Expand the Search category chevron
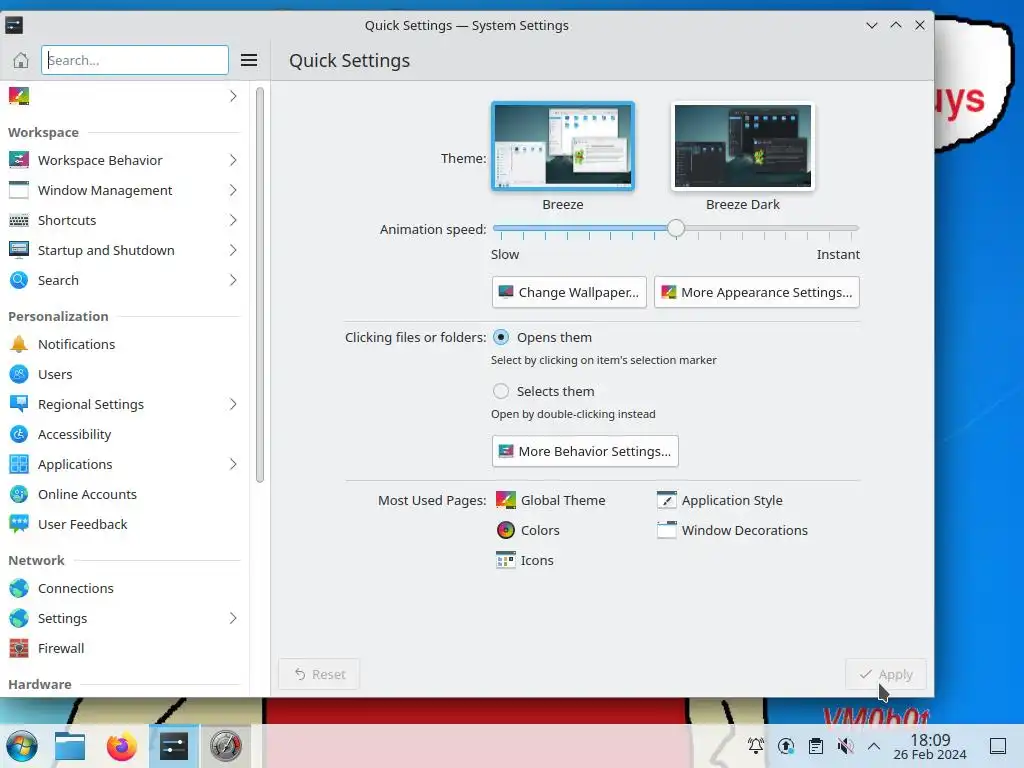 click(233, 280)
